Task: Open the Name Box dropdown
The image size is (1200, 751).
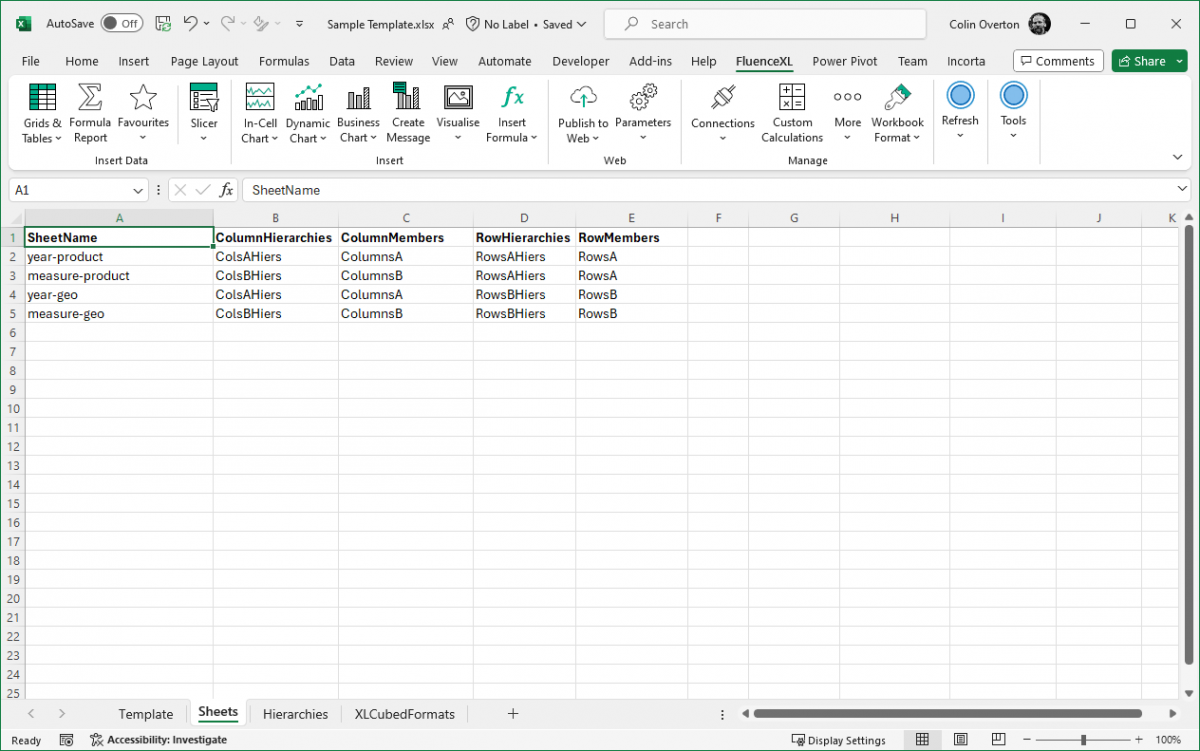Action: click(x=137, y=190)
